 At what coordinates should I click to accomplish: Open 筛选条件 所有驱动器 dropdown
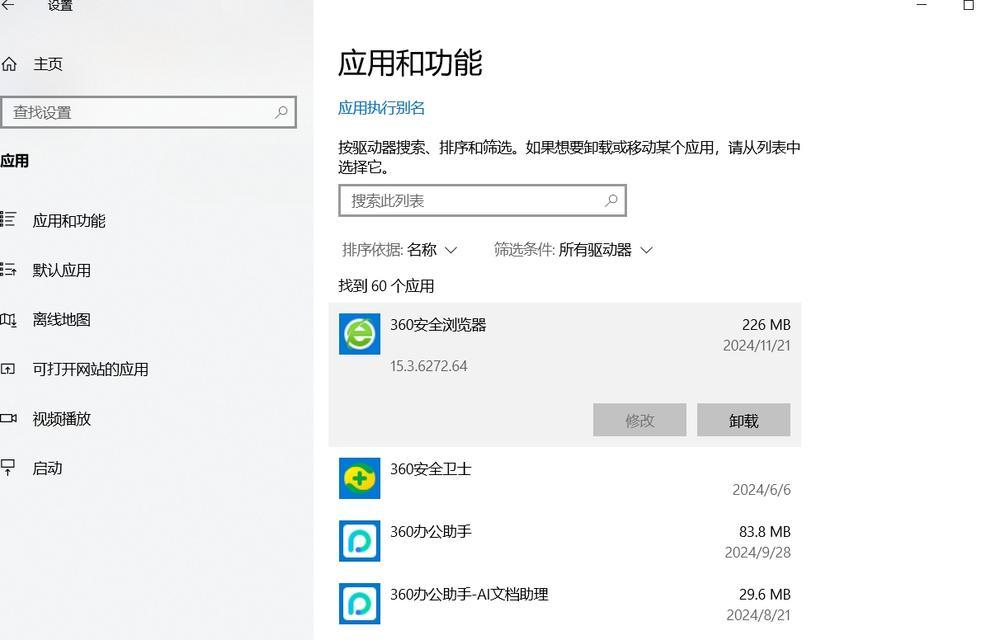[x=573, y=249]
